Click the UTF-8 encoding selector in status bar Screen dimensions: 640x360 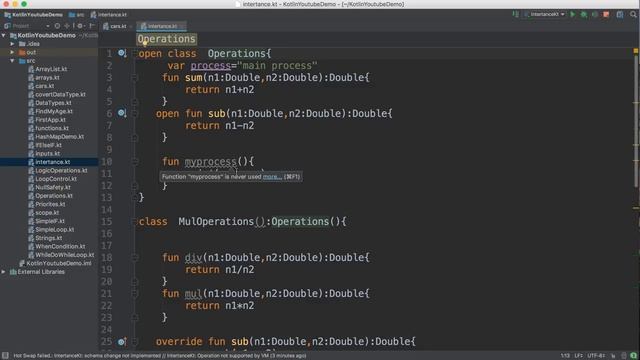click(x=596, y=356)
